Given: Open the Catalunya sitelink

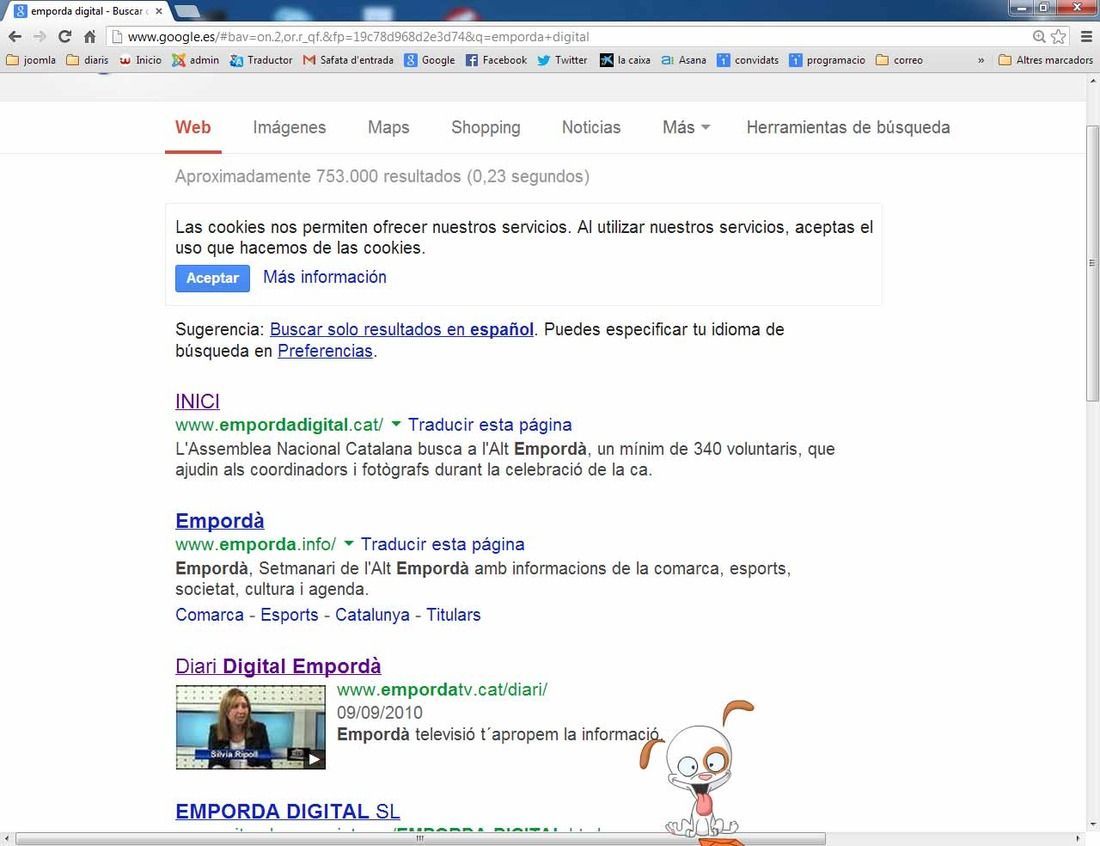Looking at the screenshot, I should tap(372, 615).
